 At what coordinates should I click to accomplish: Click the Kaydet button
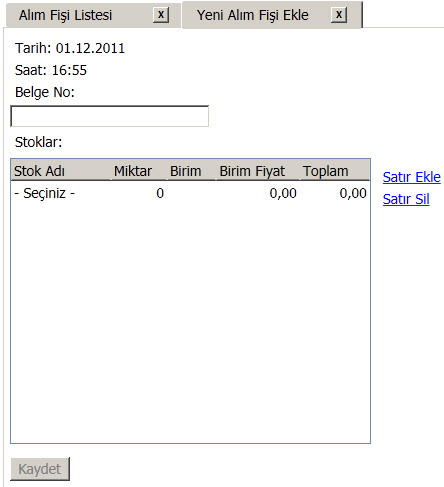coord(40,469)
